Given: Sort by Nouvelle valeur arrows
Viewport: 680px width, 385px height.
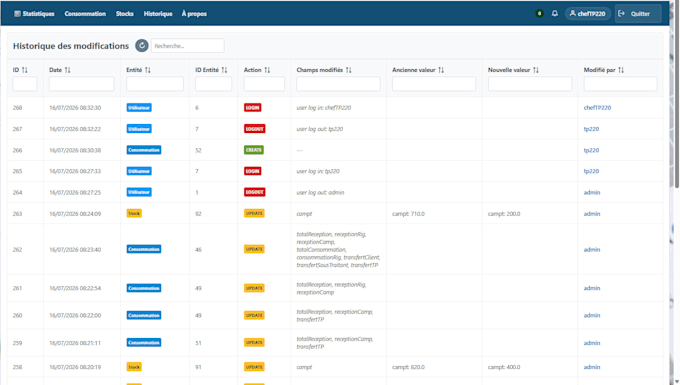Looking at the screenshot, I should click(x=536, y=70).
